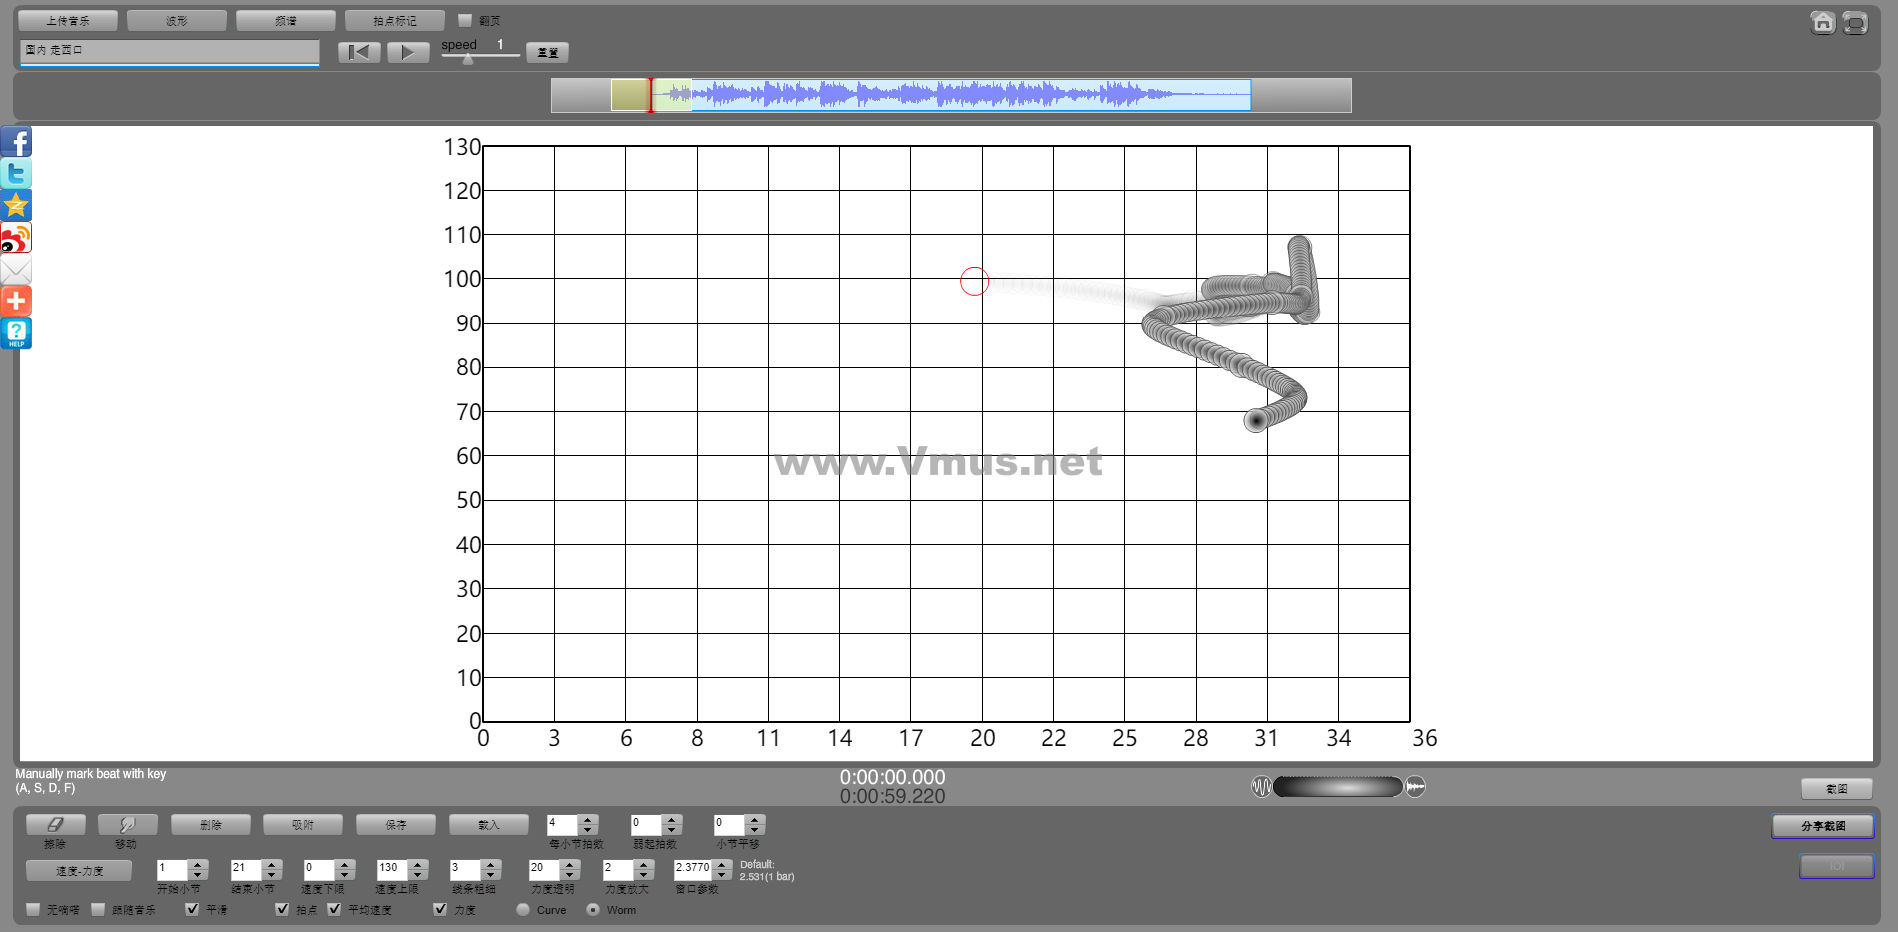Increase the 每小节拍数 stepper value
Viewport: 1898px width, 932px height.
click(x=588, y=820)
